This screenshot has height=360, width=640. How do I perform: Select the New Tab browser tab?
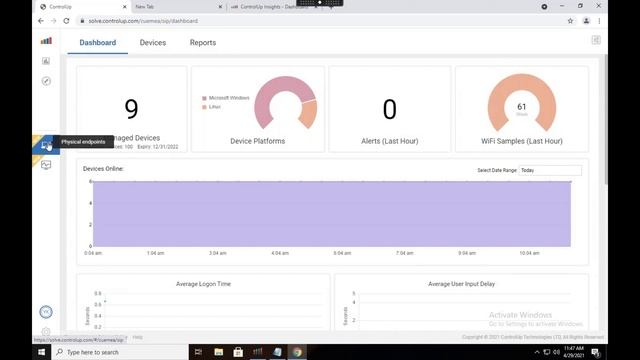click(178, 7)
